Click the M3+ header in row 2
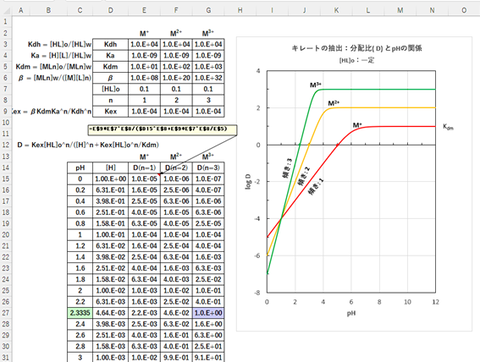This screenshot has width=480, height=362. [x=208, y=33]
